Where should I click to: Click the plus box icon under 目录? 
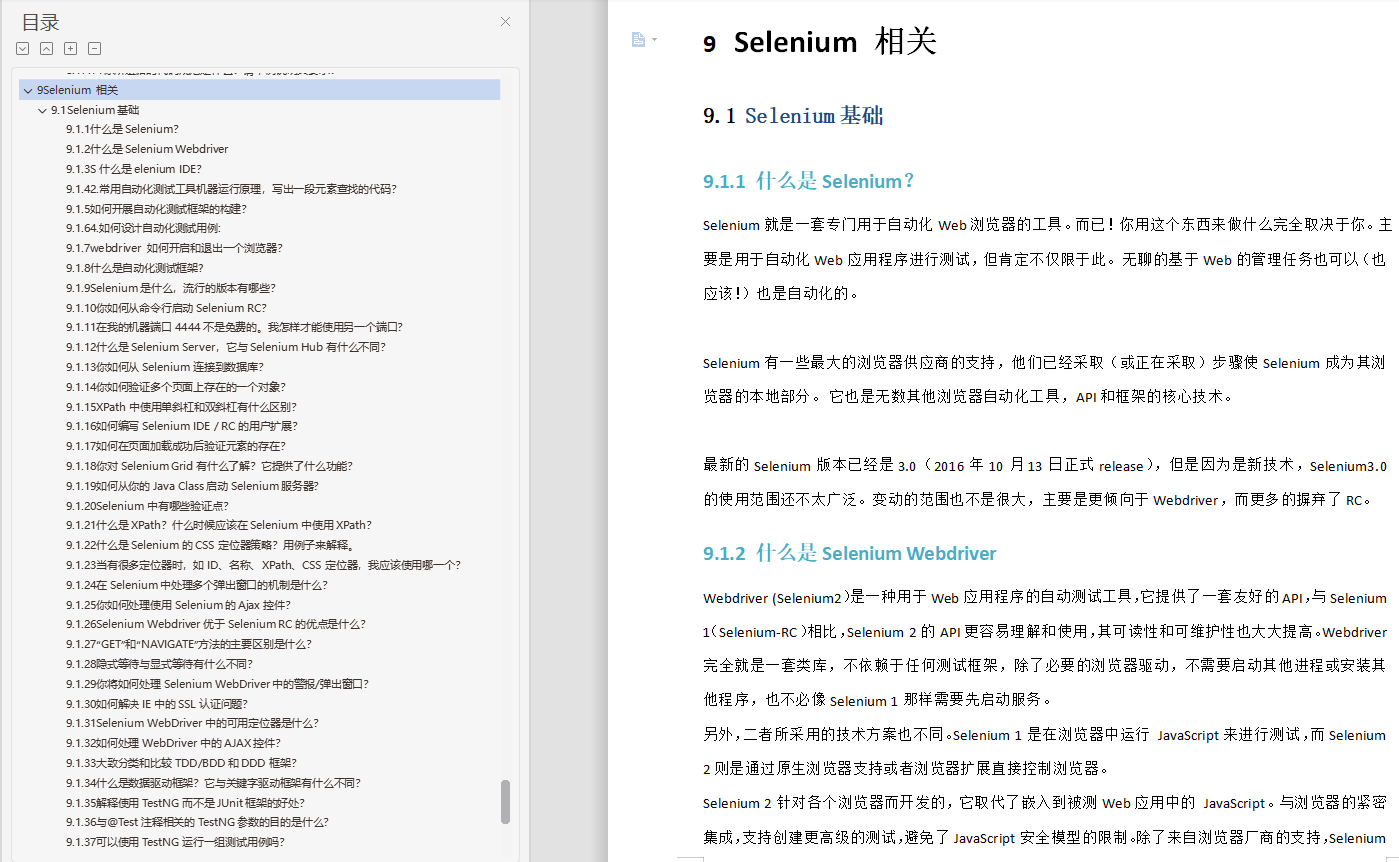(x=71, y=48)
